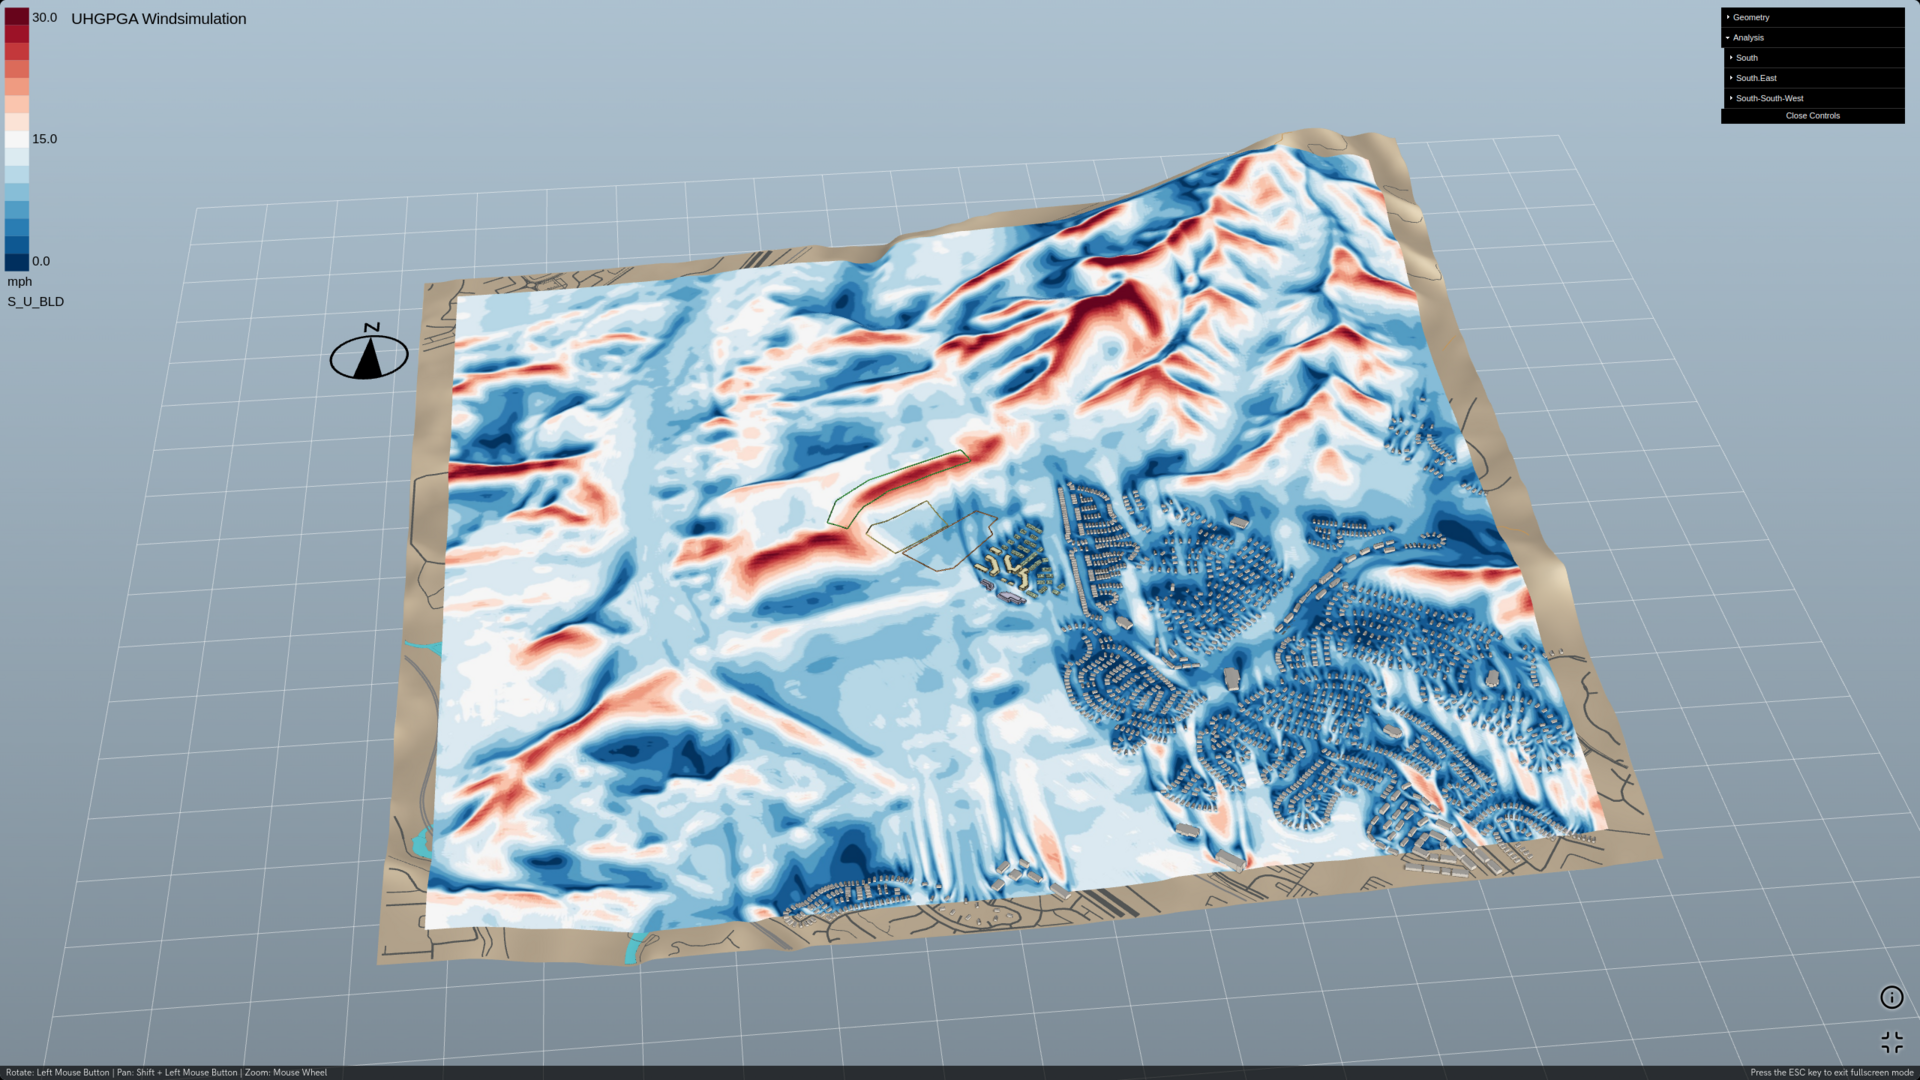The width and height of the screenshot is (1920, 1080).
Task: Click the Close Controls button
Action: (x=1812, y=116)
